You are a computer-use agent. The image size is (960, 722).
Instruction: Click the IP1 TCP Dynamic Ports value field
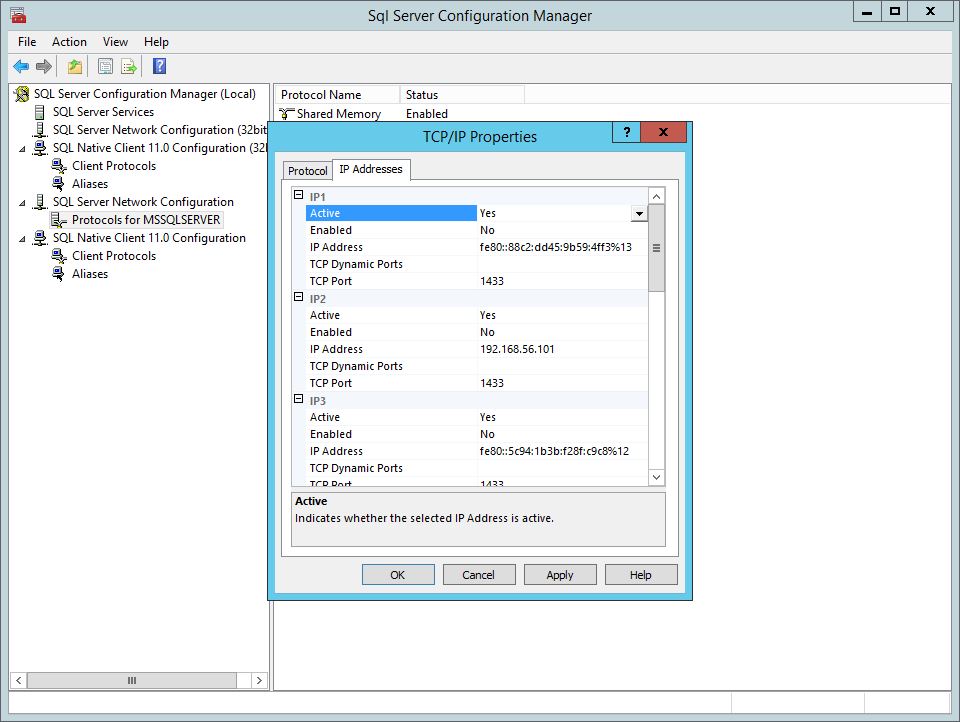[562, 264]
